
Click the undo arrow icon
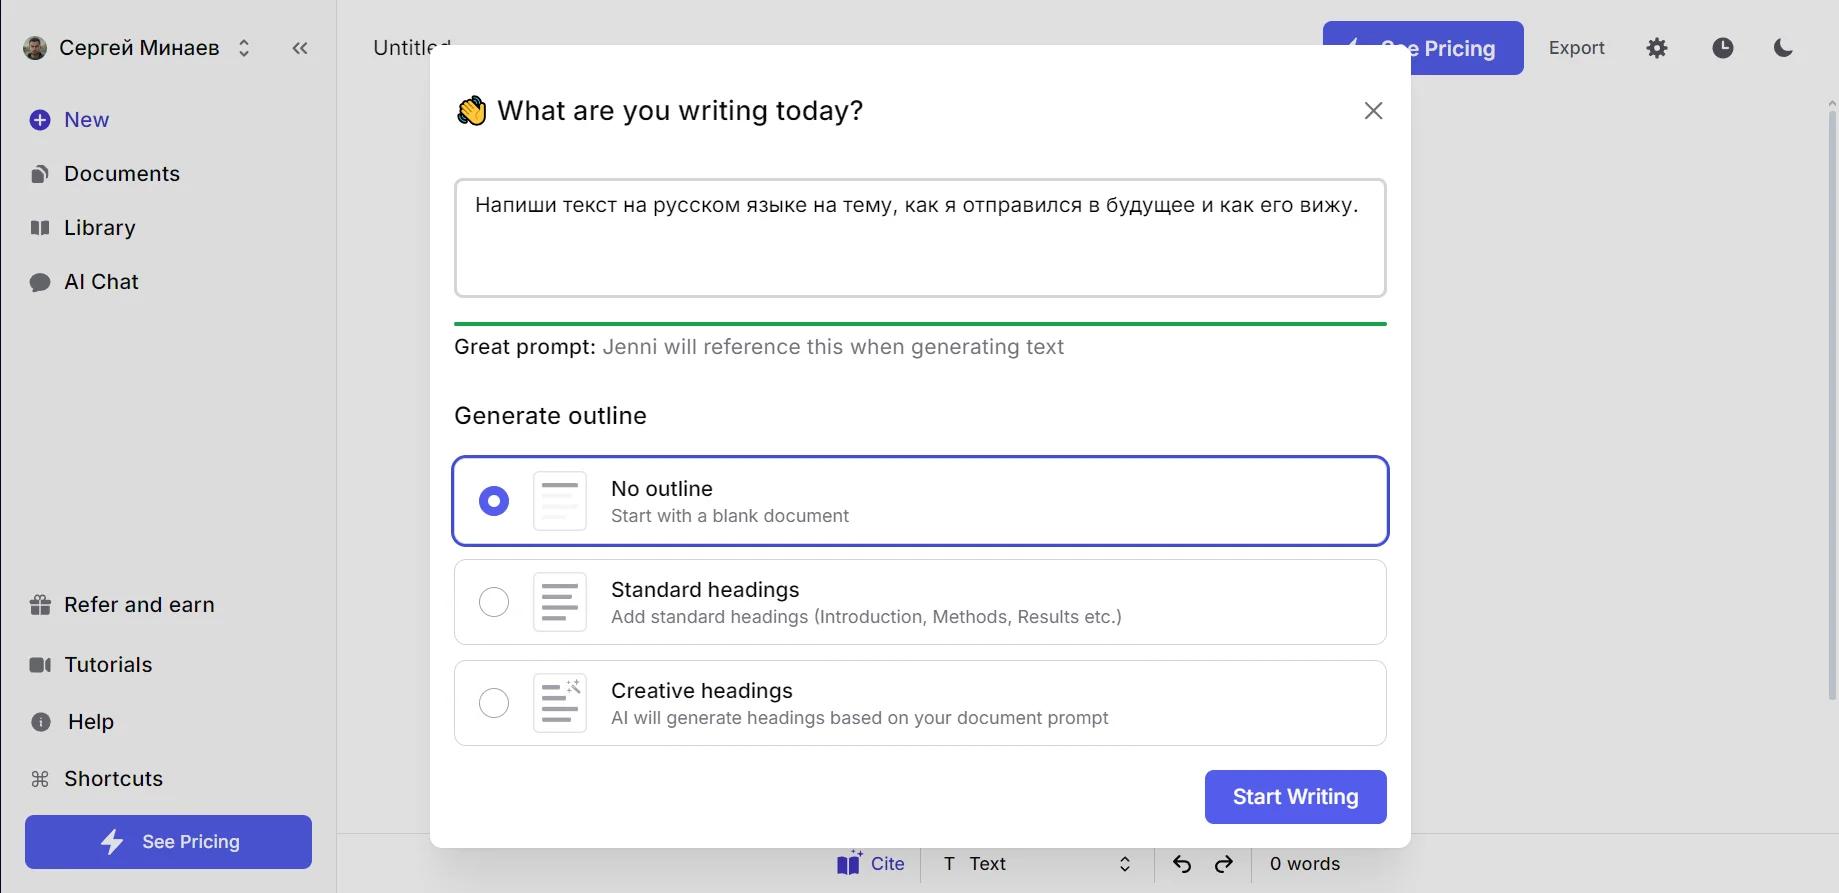[x=1181, y=864]
